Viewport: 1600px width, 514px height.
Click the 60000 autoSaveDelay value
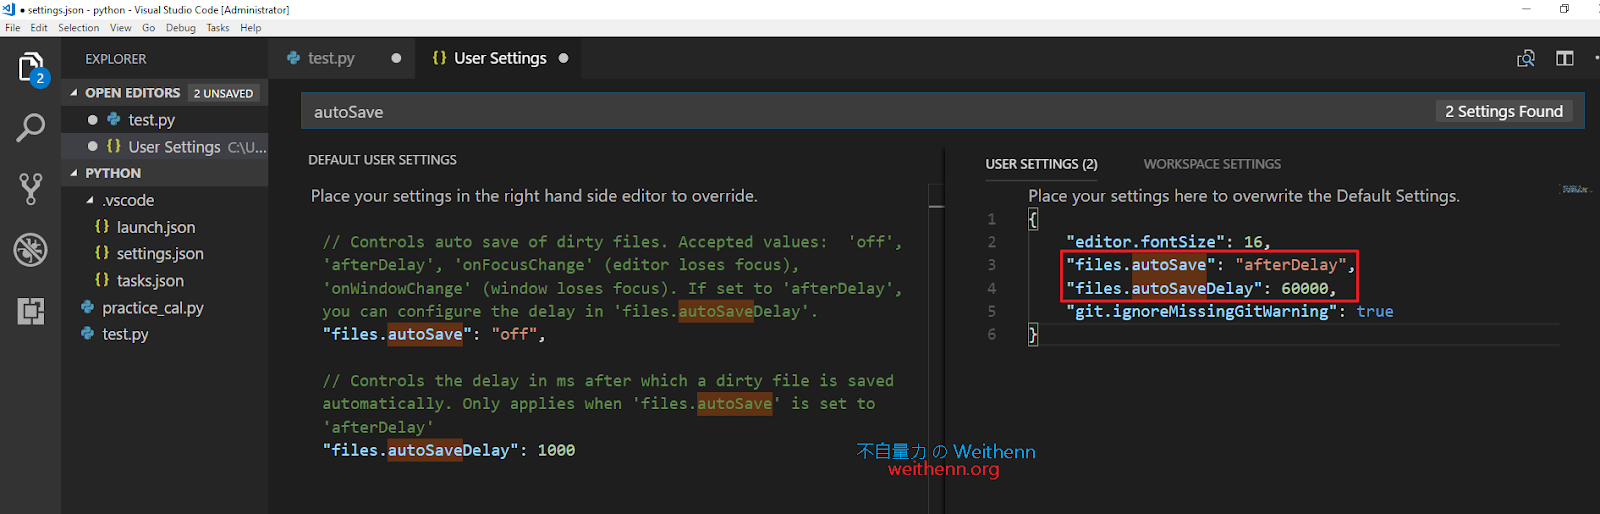tap(1305, 288)
